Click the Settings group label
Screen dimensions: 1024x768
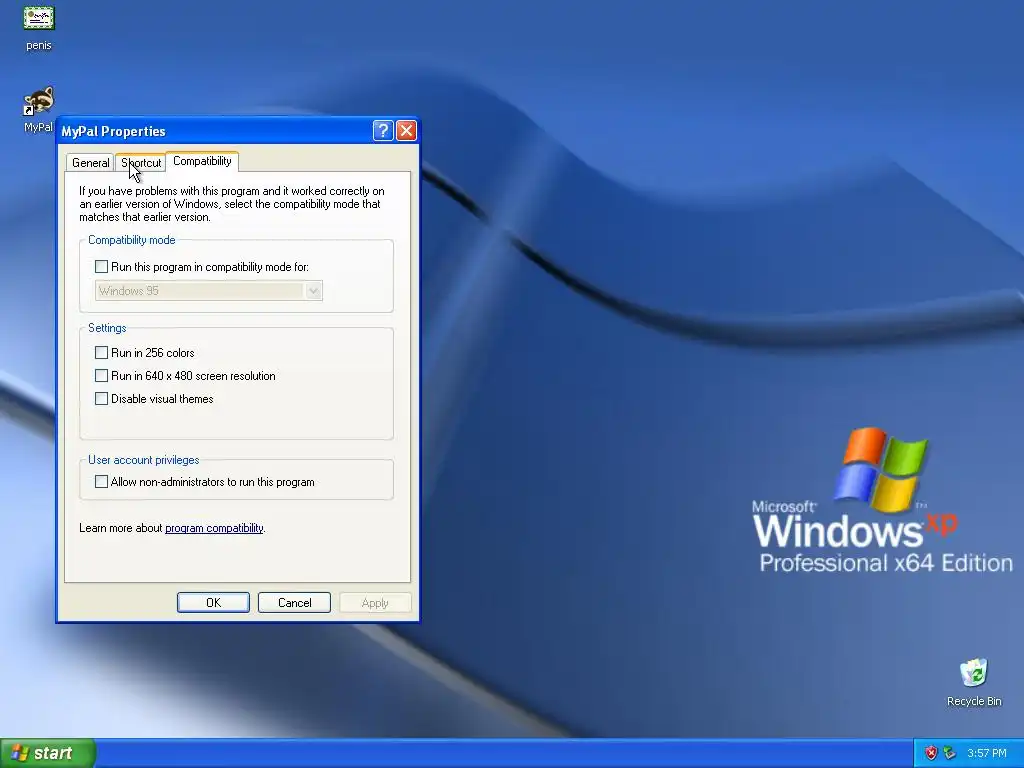107,328
